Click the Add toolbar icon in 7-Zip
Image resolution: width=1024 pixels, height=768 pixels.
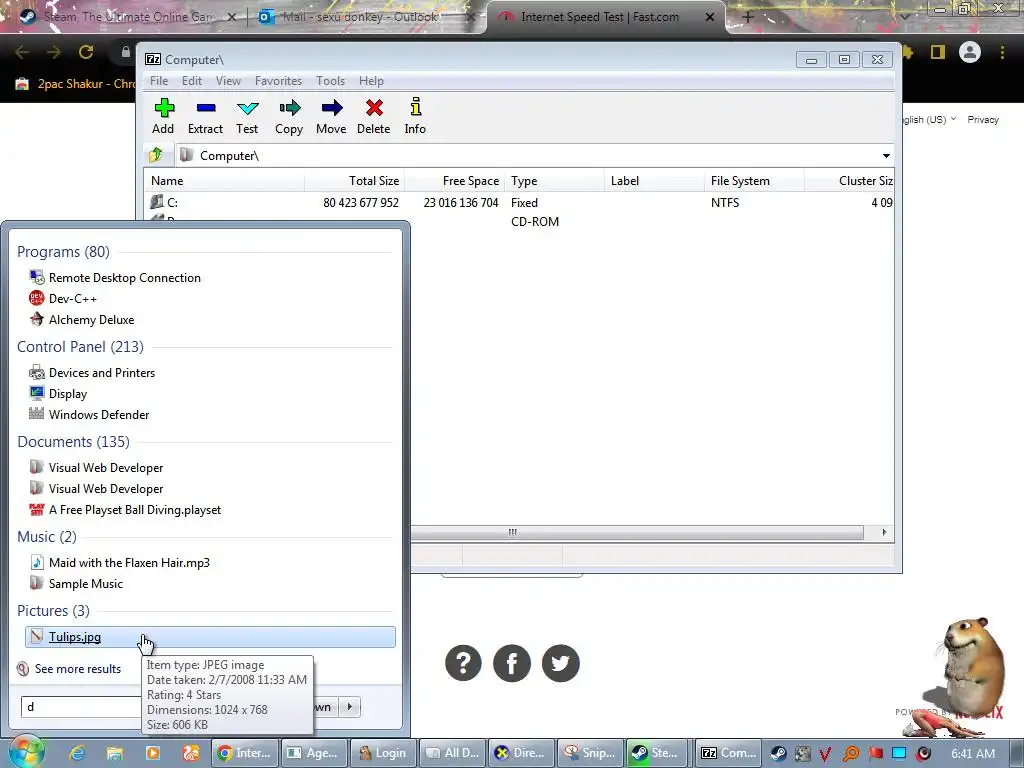[x=163, y=116]
